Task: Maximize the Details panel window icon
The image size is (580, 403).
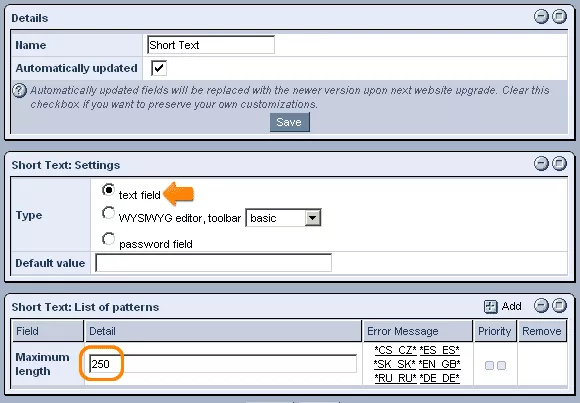Action: point(559,17)
